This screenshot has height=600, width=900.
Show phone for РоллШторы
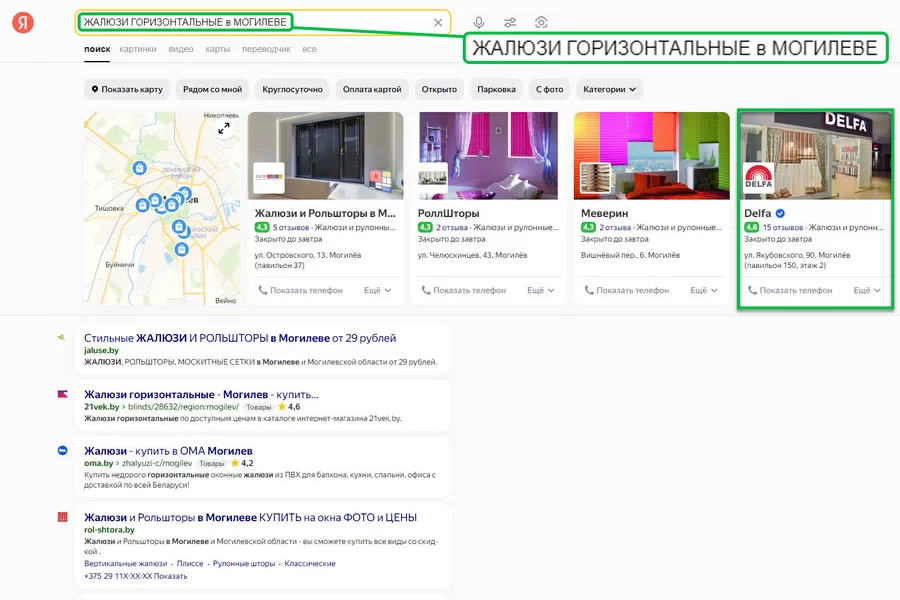[x=463, y=291]
